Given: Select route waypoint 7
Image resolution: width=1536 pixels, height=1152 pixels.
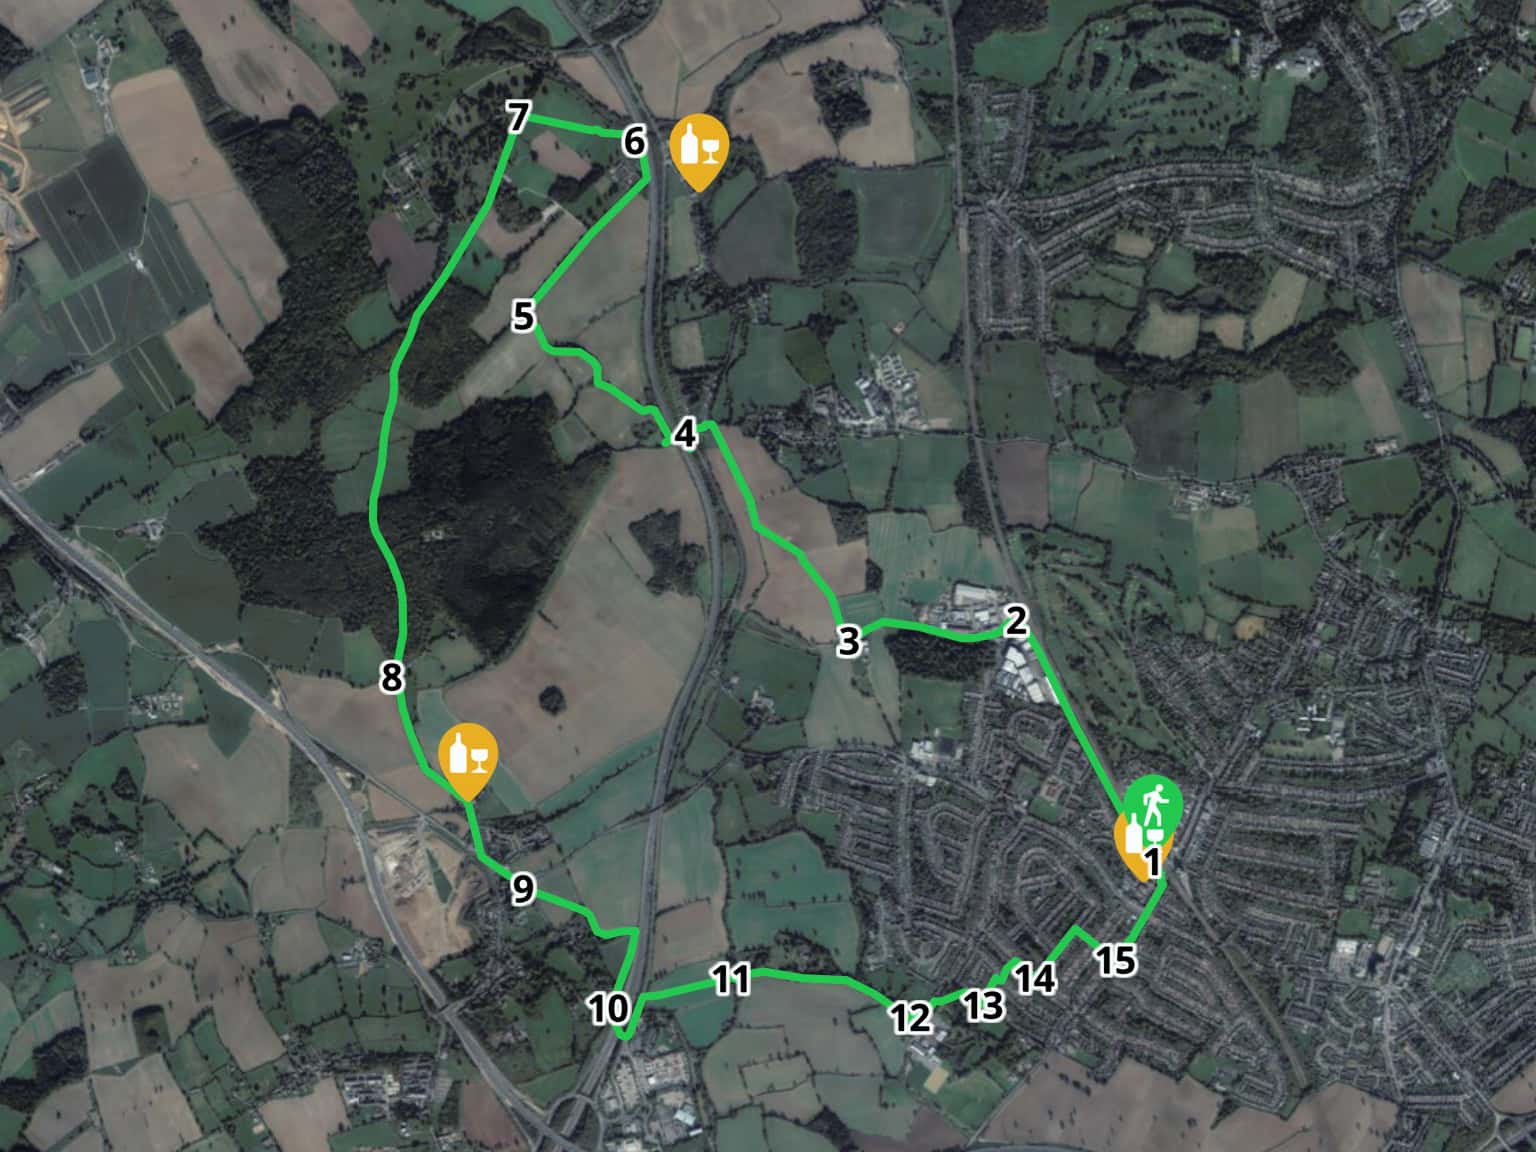Looking at the screenshot, I should pos(516,118).
